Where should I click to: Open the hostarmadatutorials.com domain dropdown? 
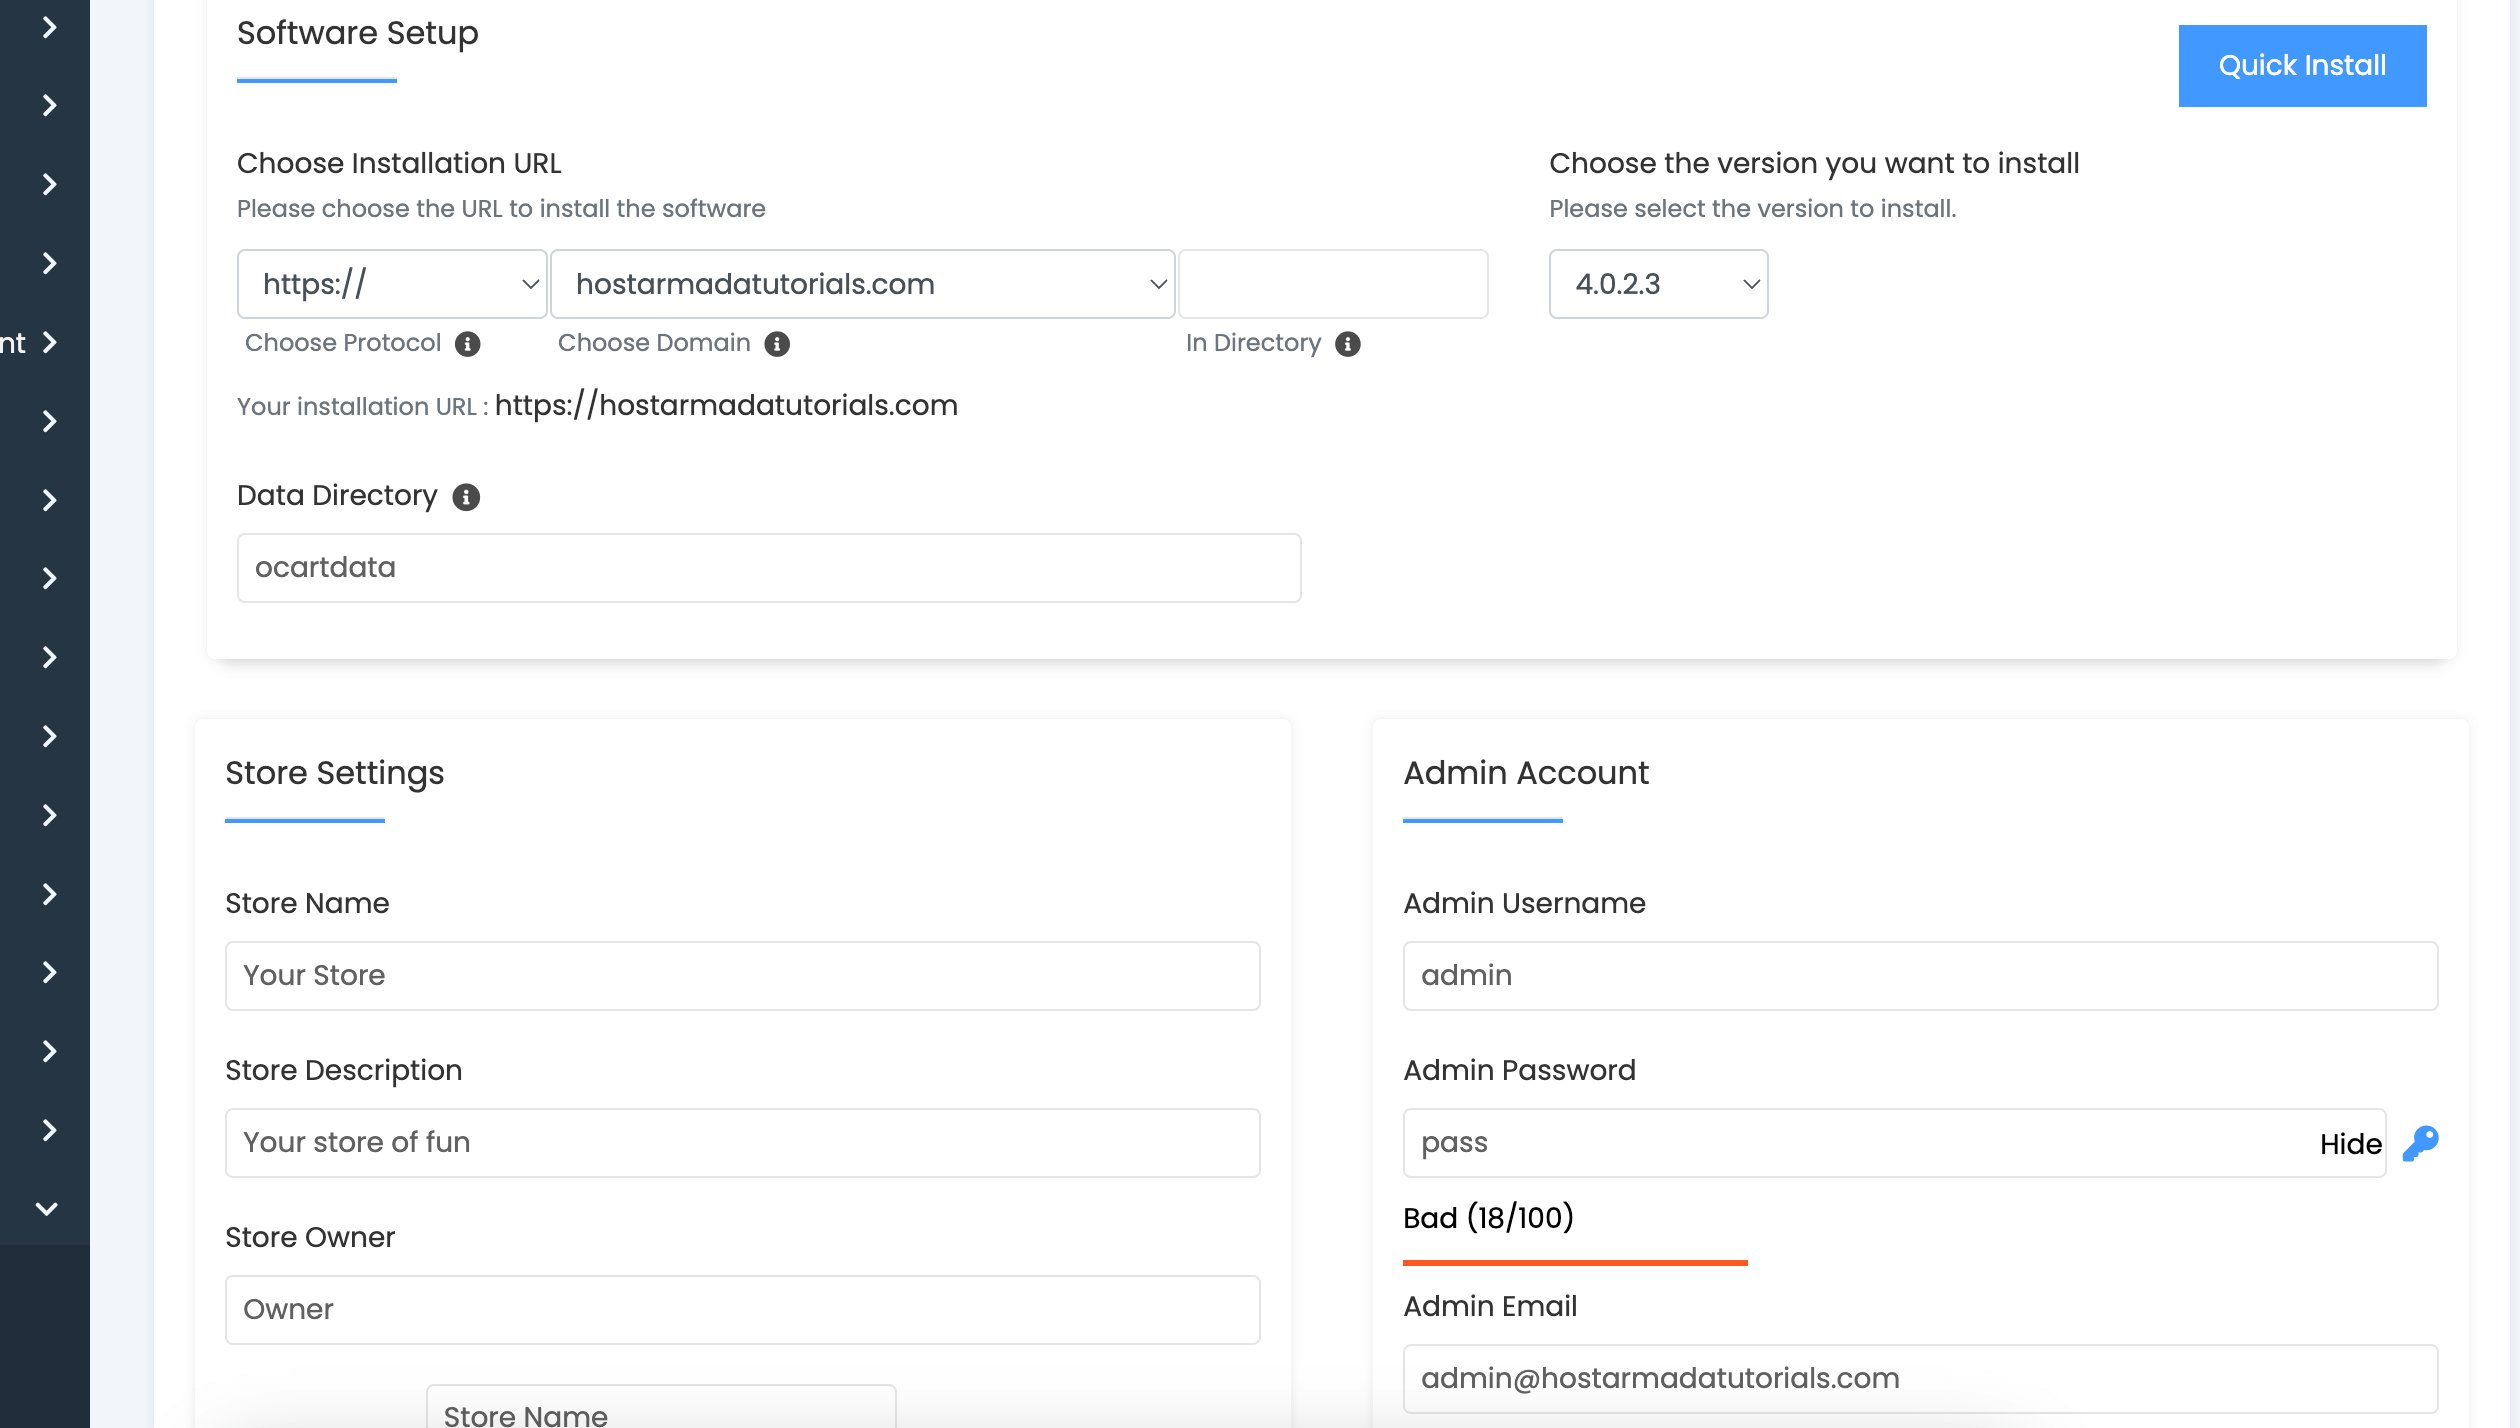click(x=862, y=284)
